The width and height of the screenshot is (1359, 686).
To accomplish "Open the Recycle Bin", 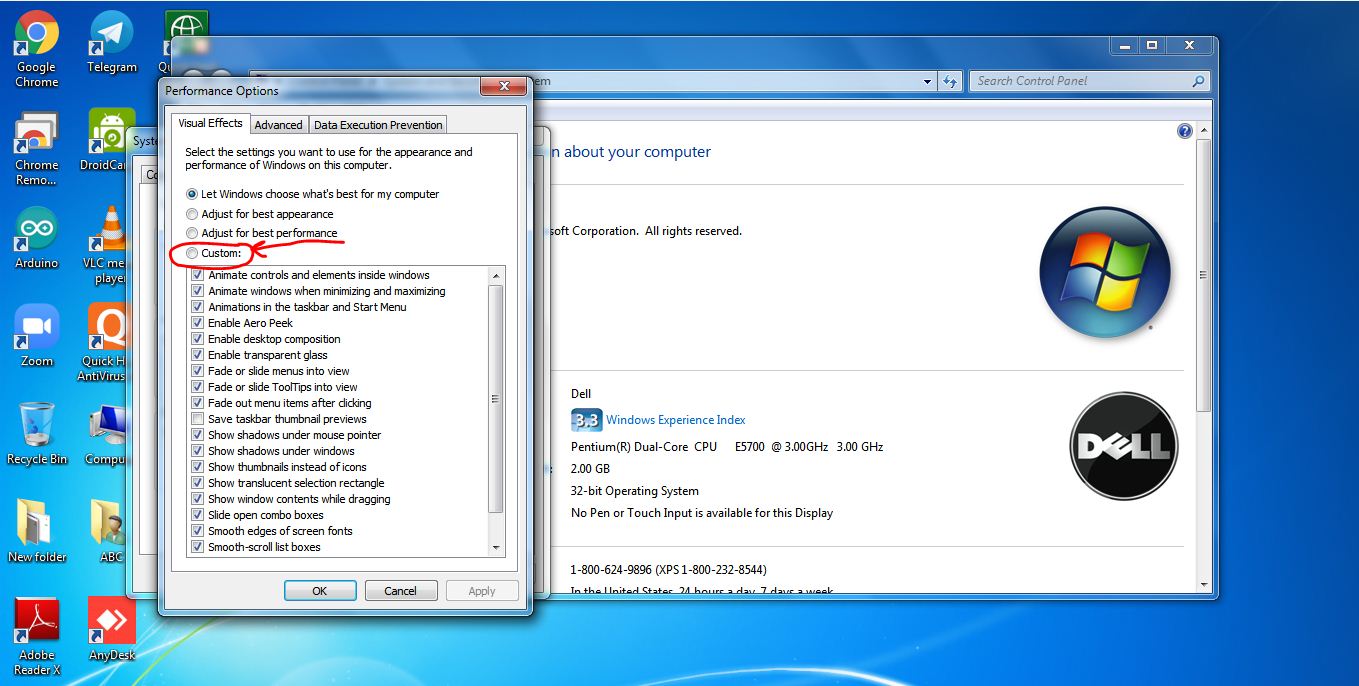I will click(x=35, y=420).
